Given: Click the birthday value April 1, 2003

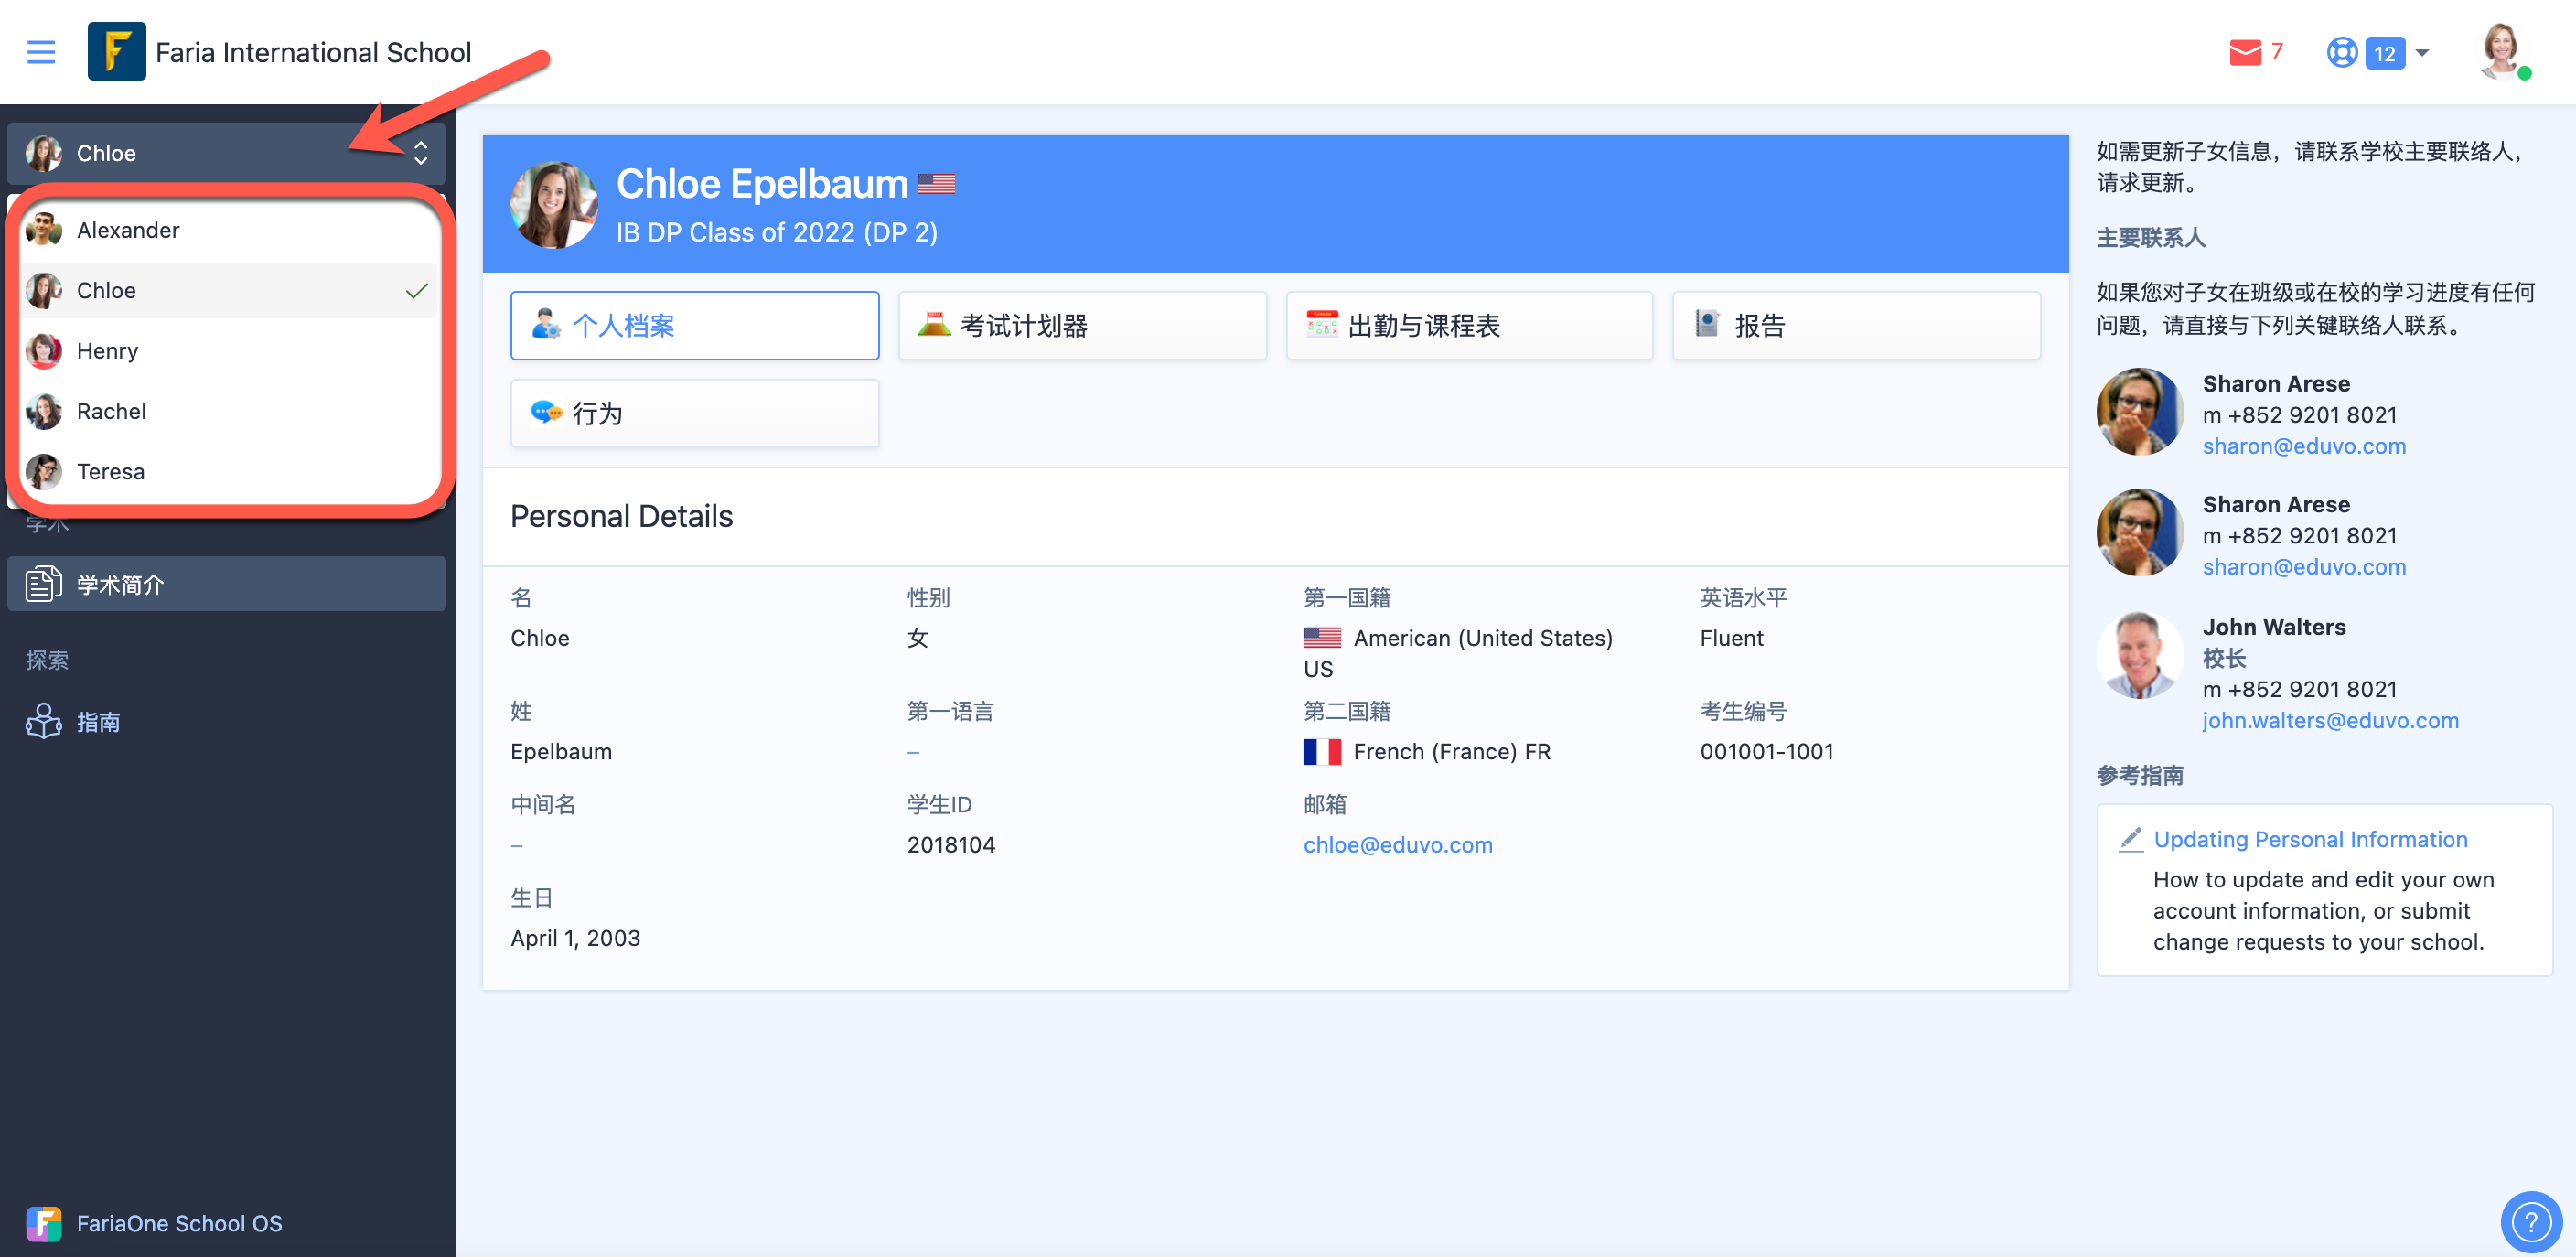Looking at the screenshot, I should click(x=575, y=938).
